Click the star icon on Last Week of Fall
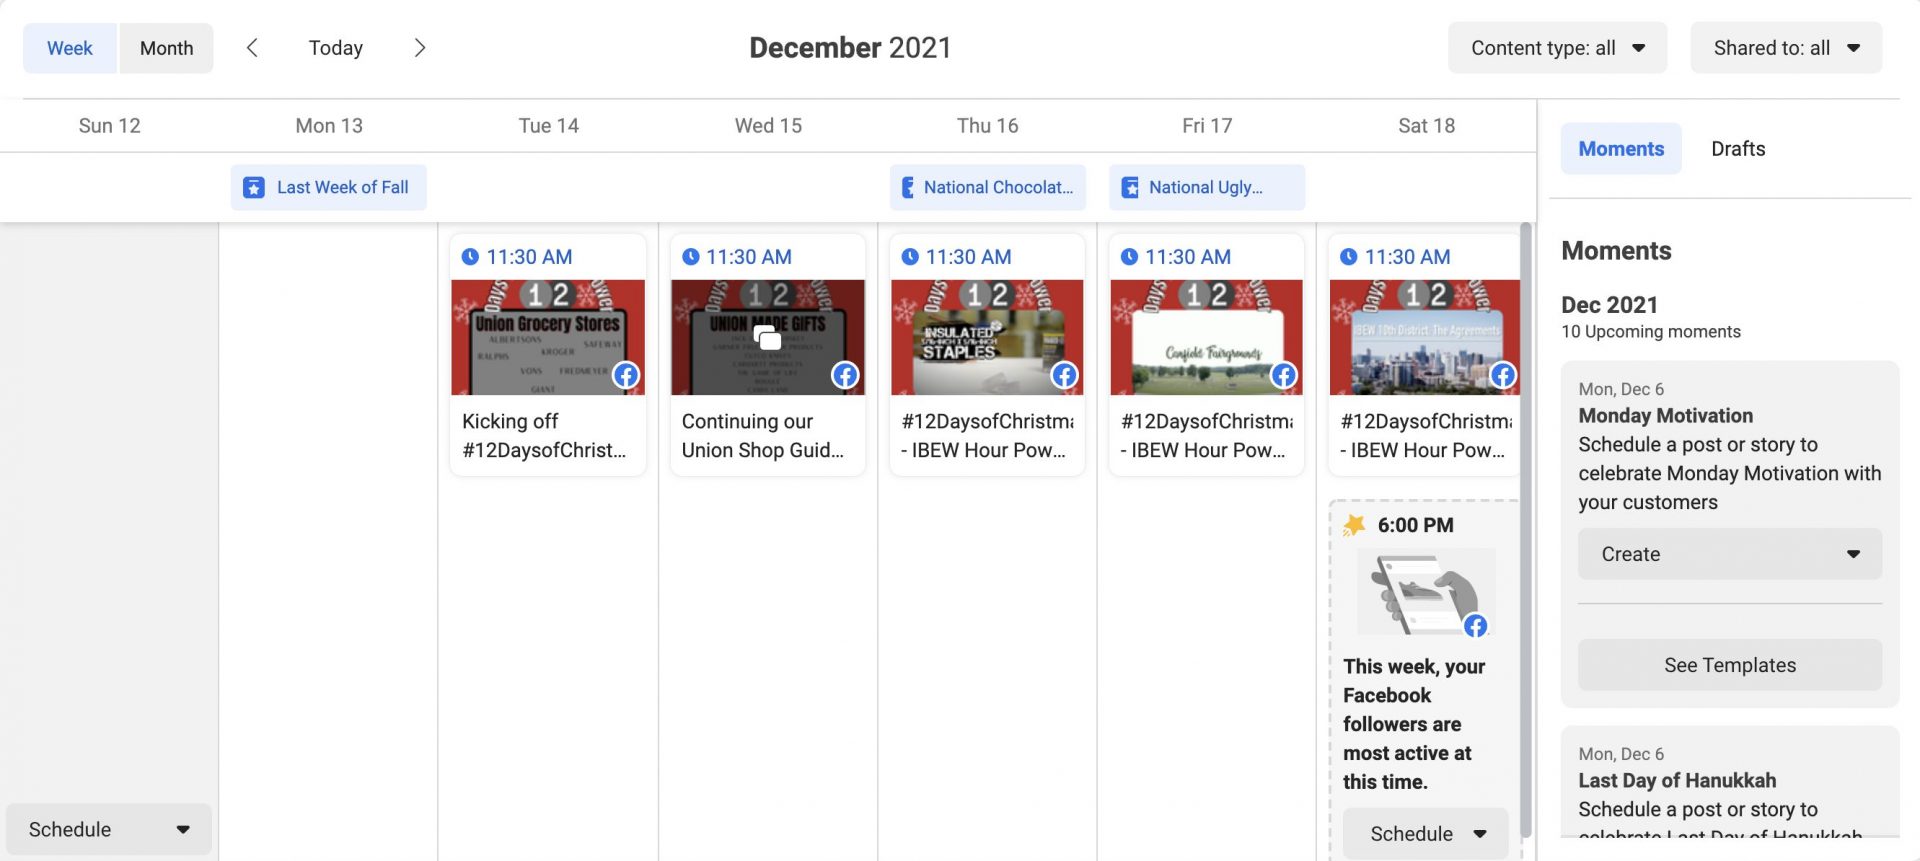 [x=254, y=188]
